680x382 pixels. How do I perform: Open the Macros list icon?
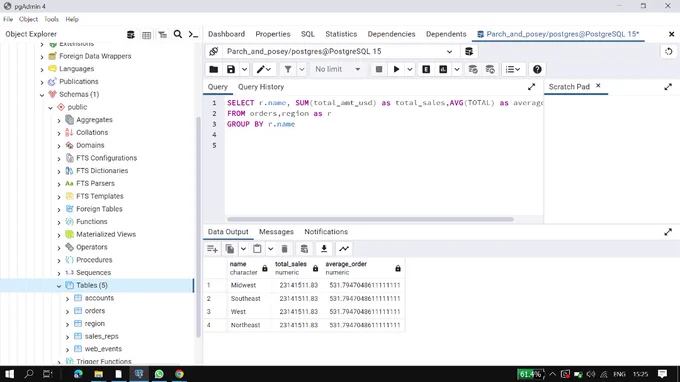(513, 69)
